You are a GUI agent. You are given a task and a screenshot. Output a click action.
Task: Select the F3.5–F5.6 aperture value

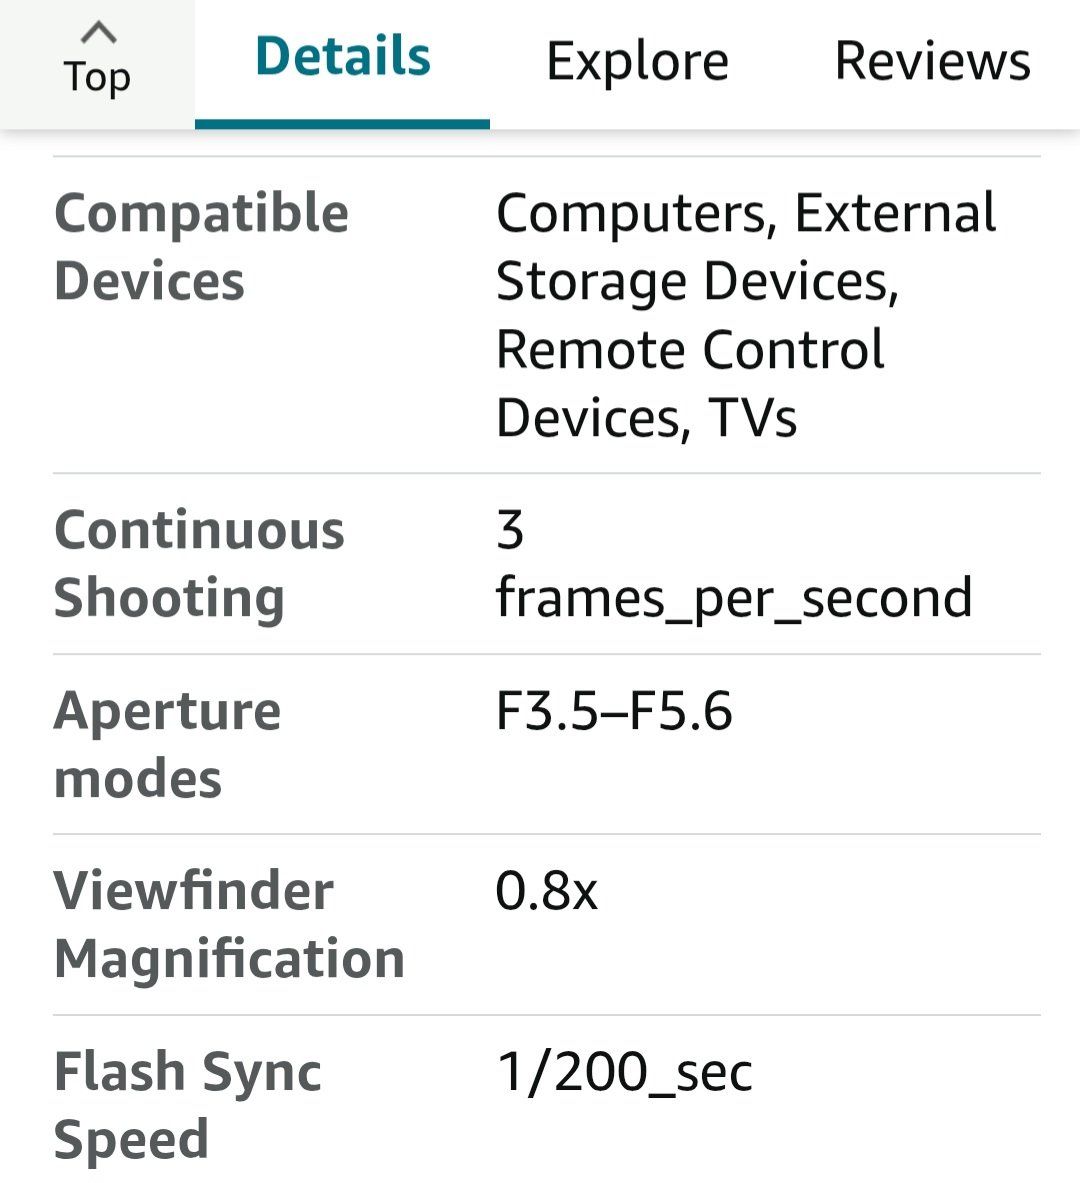pos(614,711)
